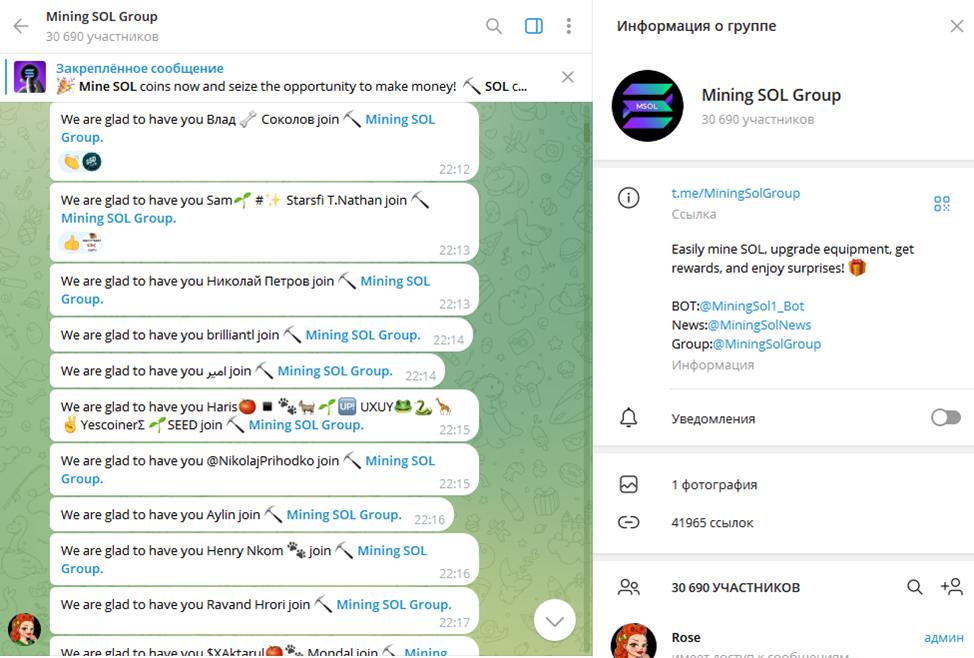Open Rose's avatar beside the chat messages
The width and height of the screenshot is (974, 658).
[x=24, y=629]
